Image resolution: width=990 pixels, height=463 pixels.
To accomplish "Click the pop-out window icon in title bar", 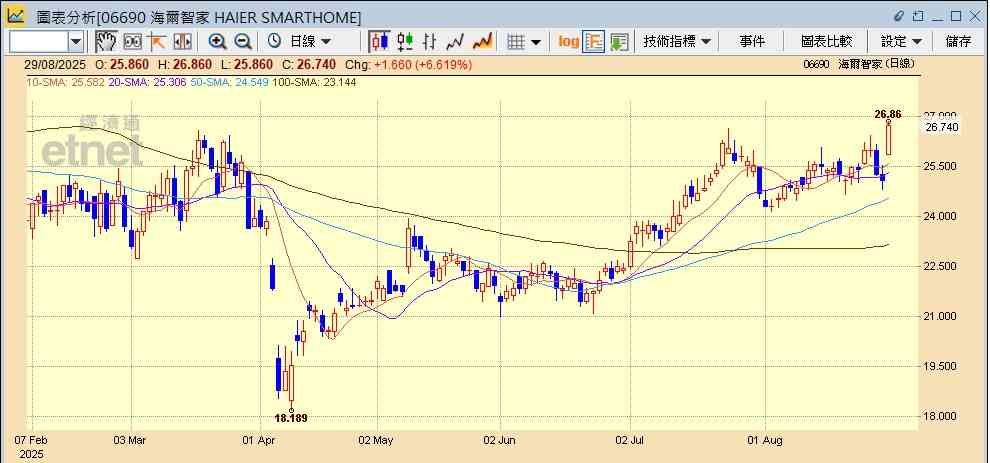I will coord(918,16).
